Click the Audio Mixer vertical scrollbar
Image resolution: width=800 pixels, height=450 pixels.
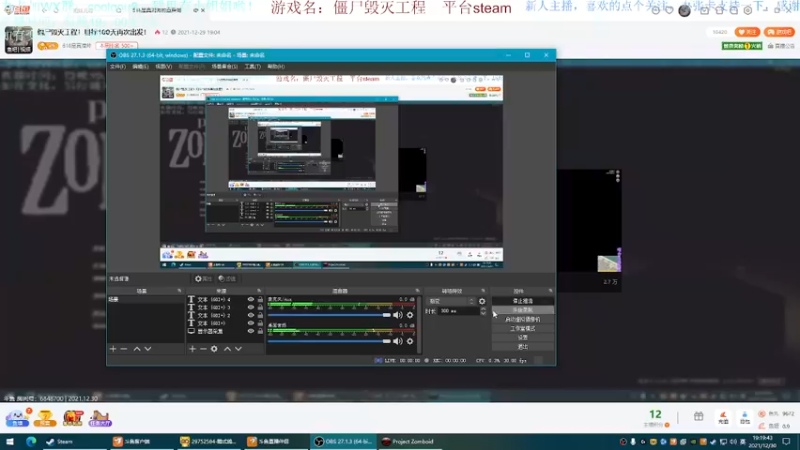[420, 324]
